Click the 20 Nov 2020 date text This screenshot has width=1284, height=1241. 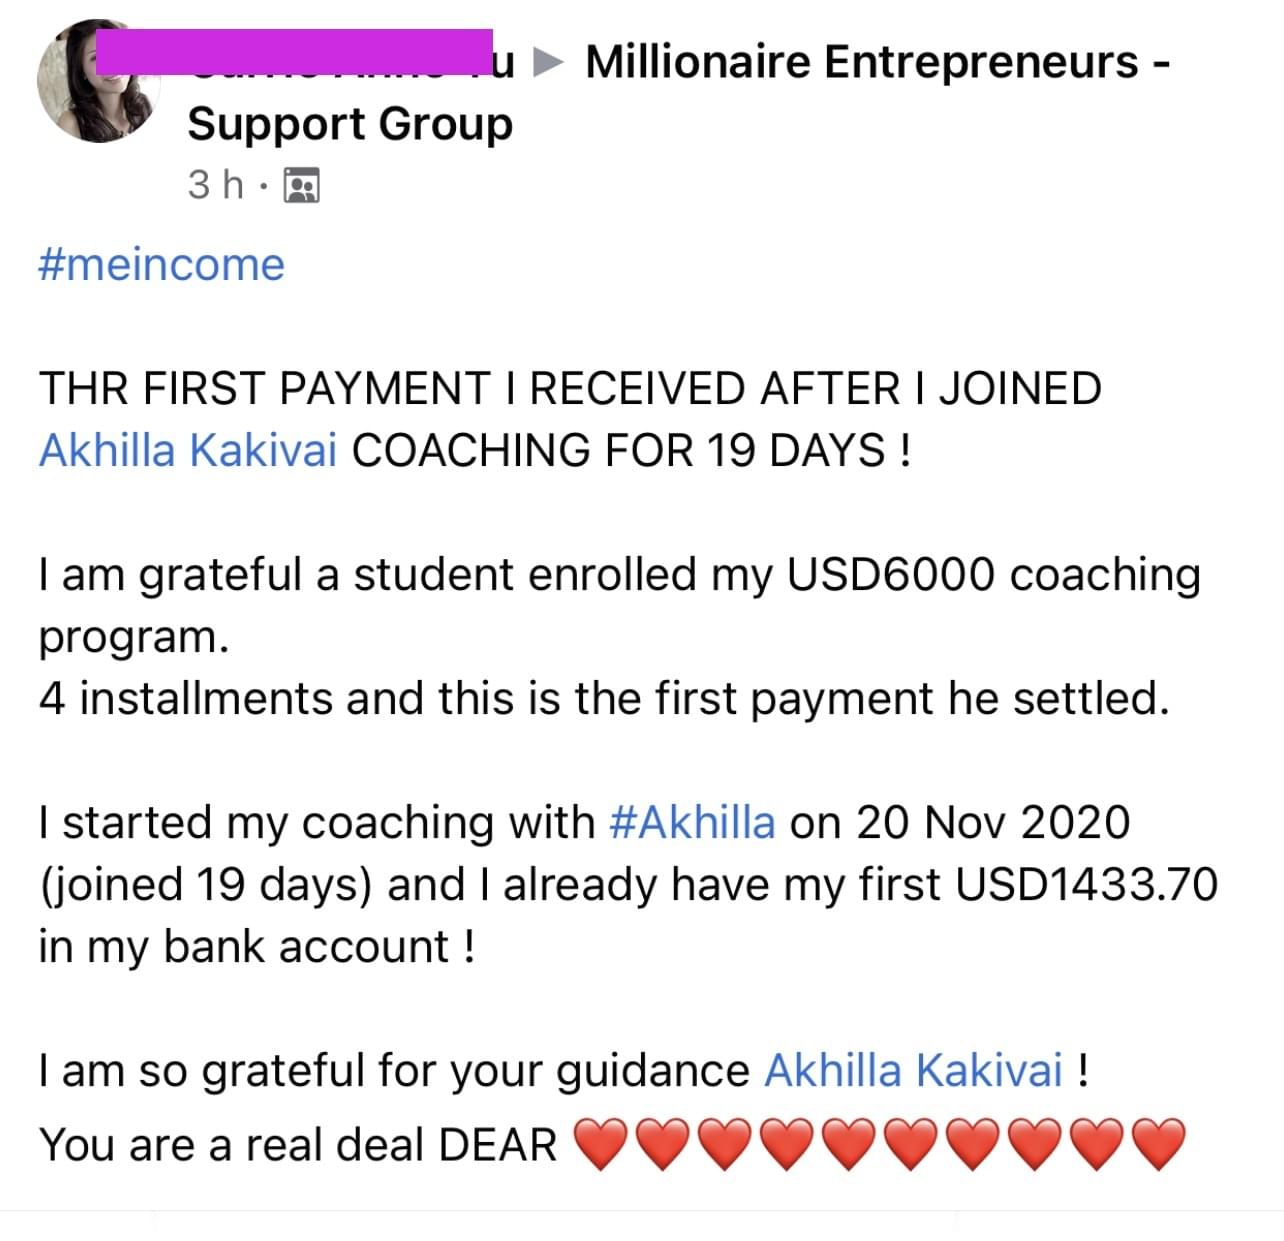coord(993,823)
